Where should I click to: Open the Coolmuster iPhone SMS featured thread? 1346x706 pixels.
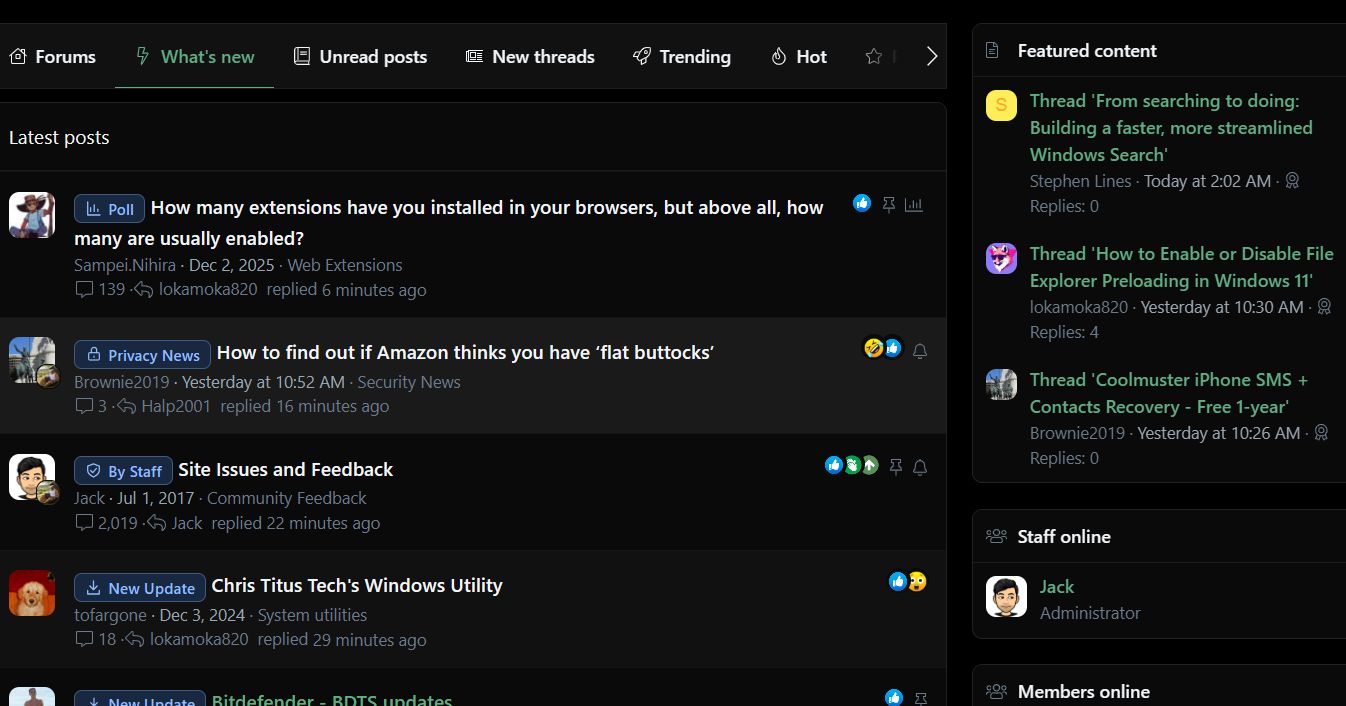[1169, 393]
